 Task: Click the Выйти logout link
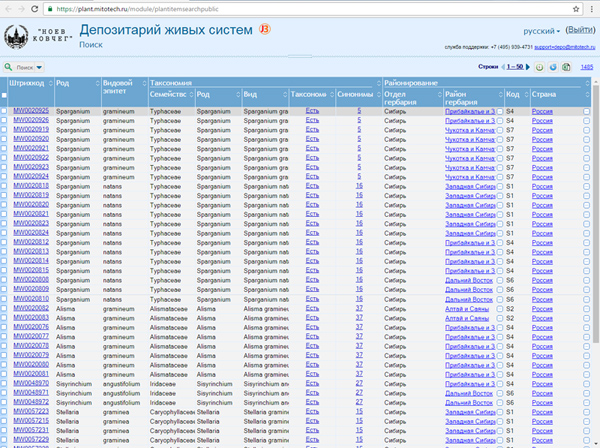580,30
